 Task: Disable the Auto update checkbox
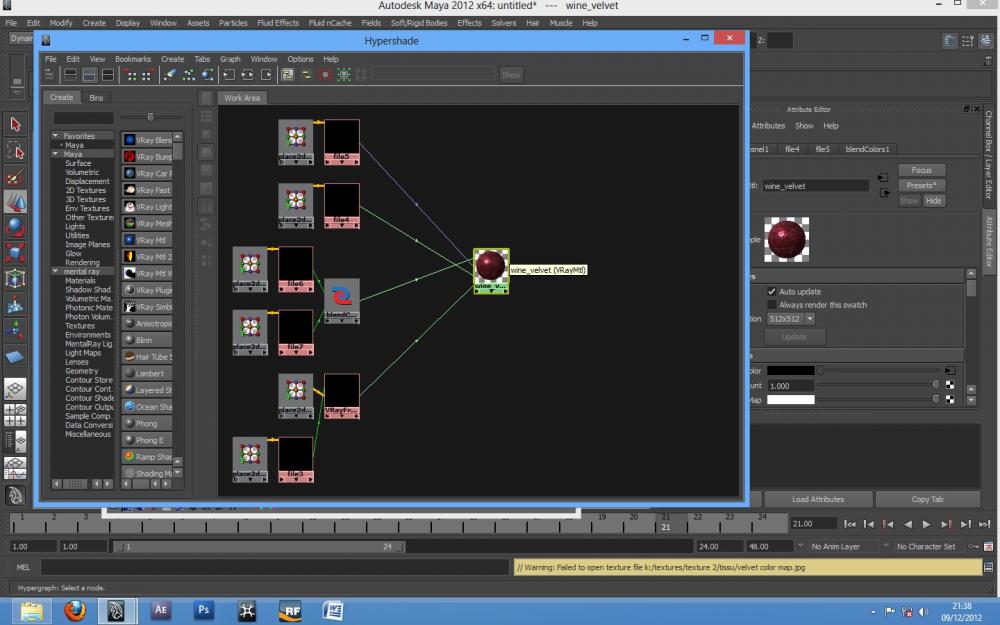pyautogui.click(x=771, y=291)
